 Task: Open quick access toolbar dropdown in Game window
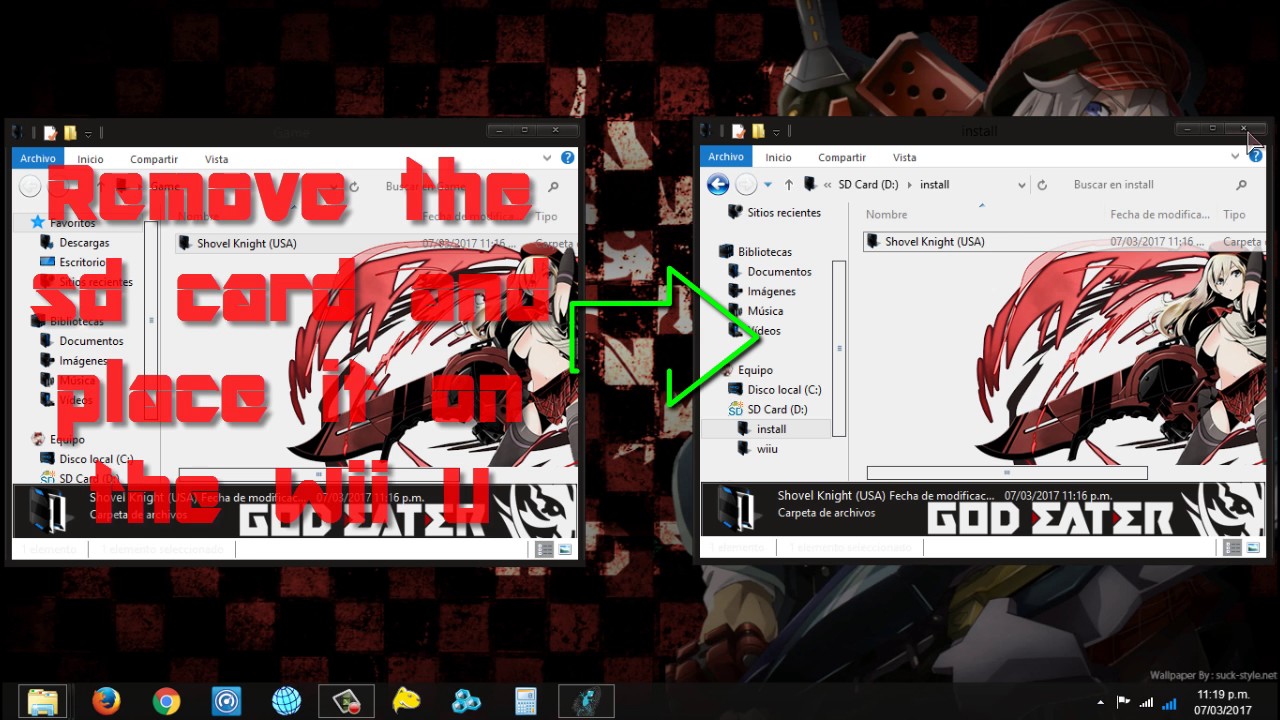tap(88, 134)
